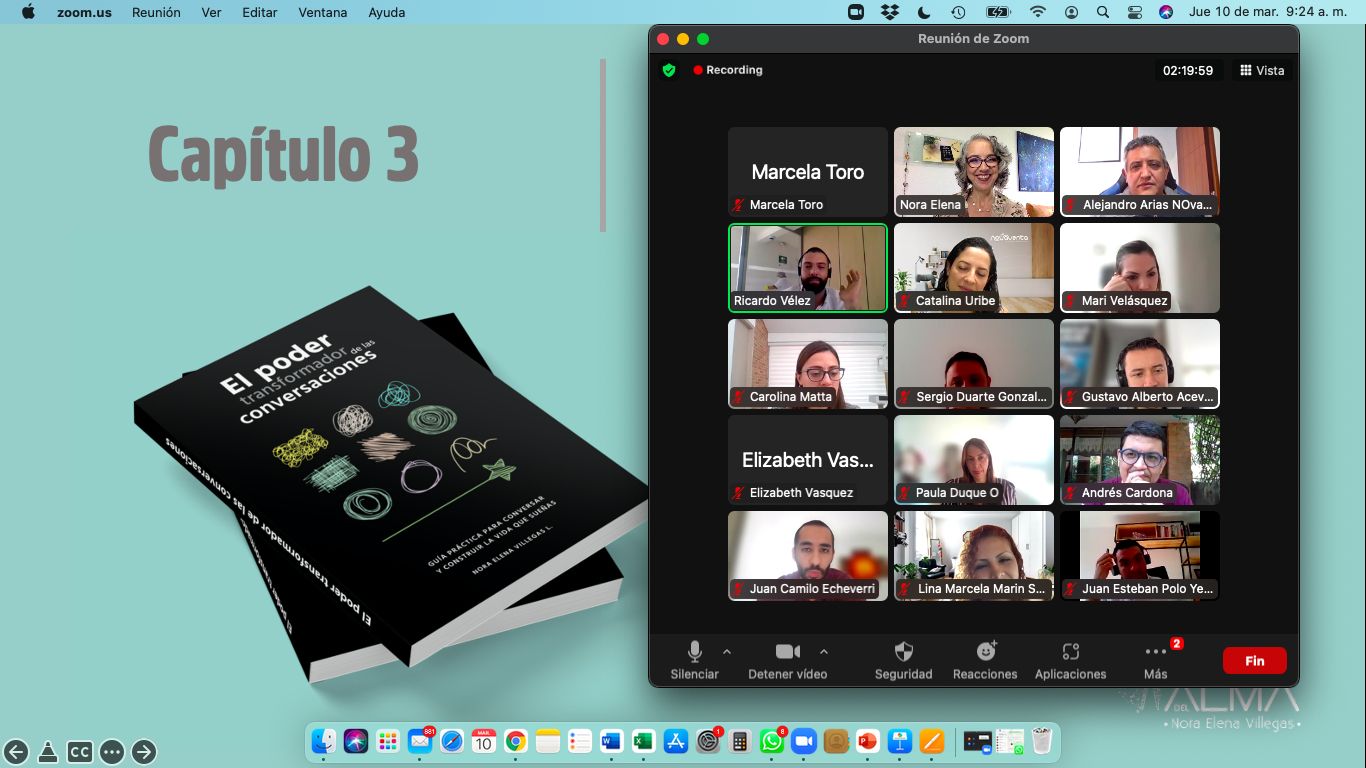This screenshot has height=768, width=1366.
Task: Open the Ventana menu
Action: pos(322,12)
